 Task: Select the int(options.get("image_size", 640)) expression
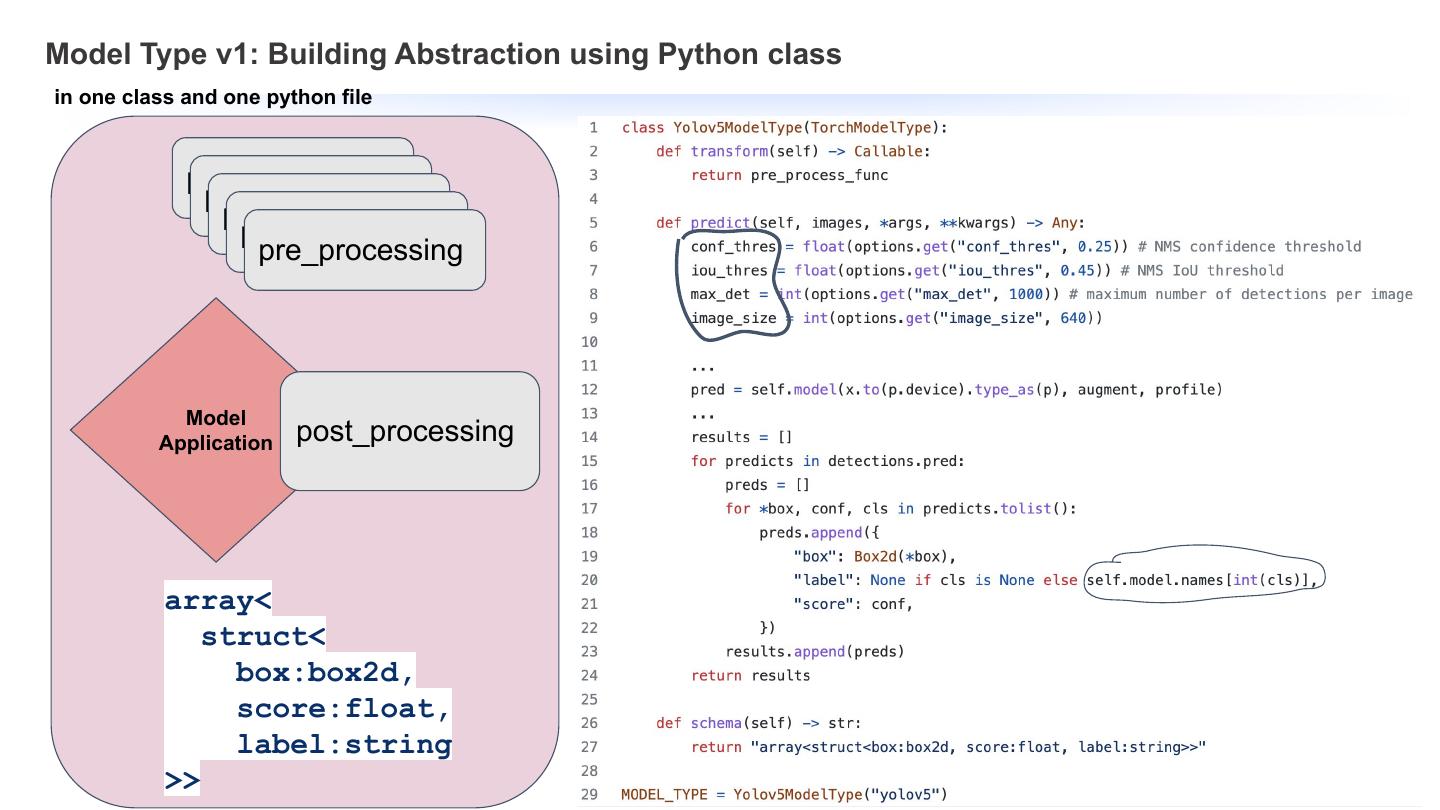952,318
